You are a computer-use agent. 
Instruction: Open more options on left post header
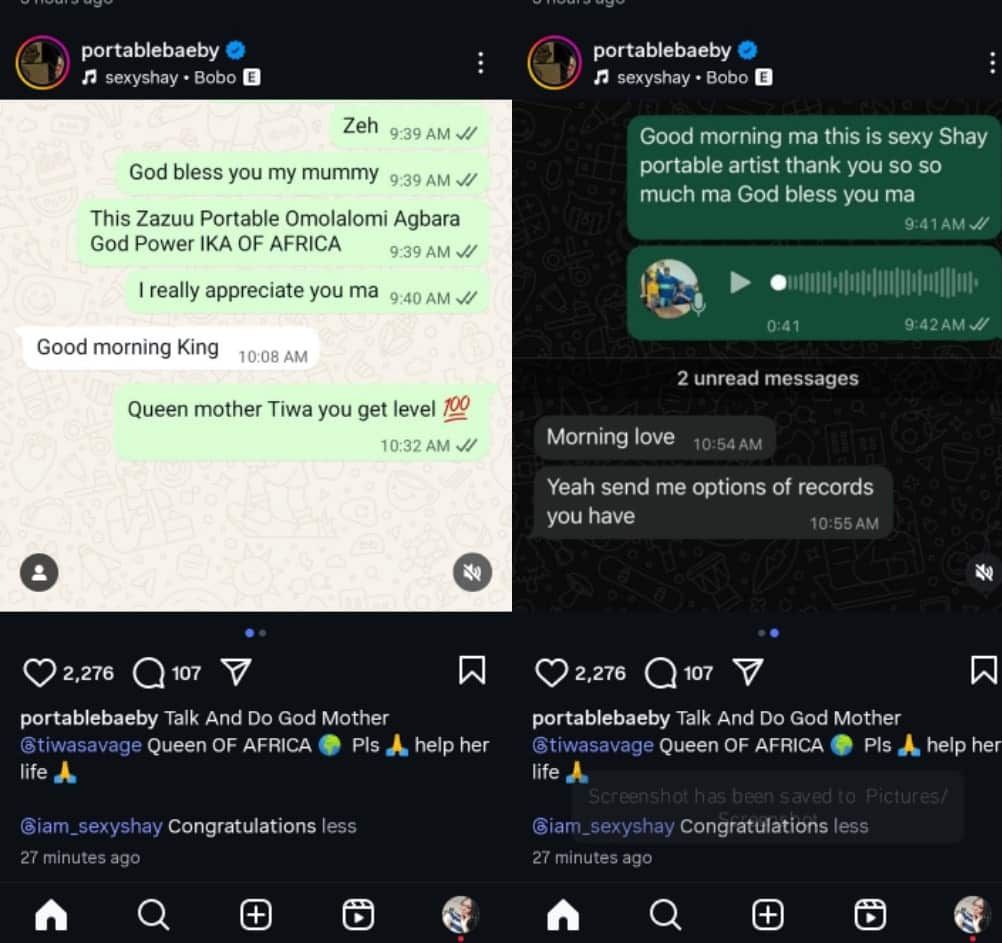point(481,63)
